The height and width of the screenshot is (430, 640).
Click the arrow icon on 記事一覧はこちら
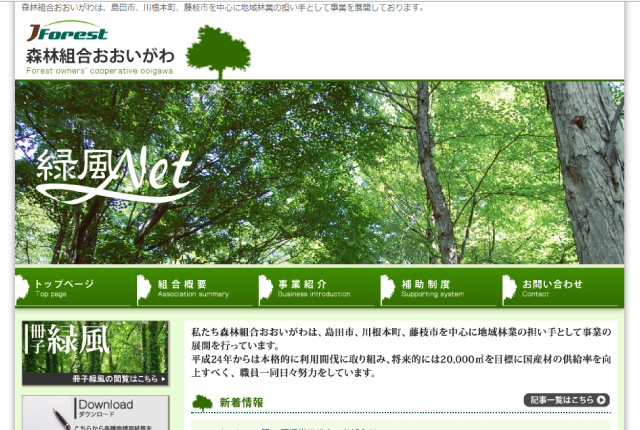tap(601, 400)
